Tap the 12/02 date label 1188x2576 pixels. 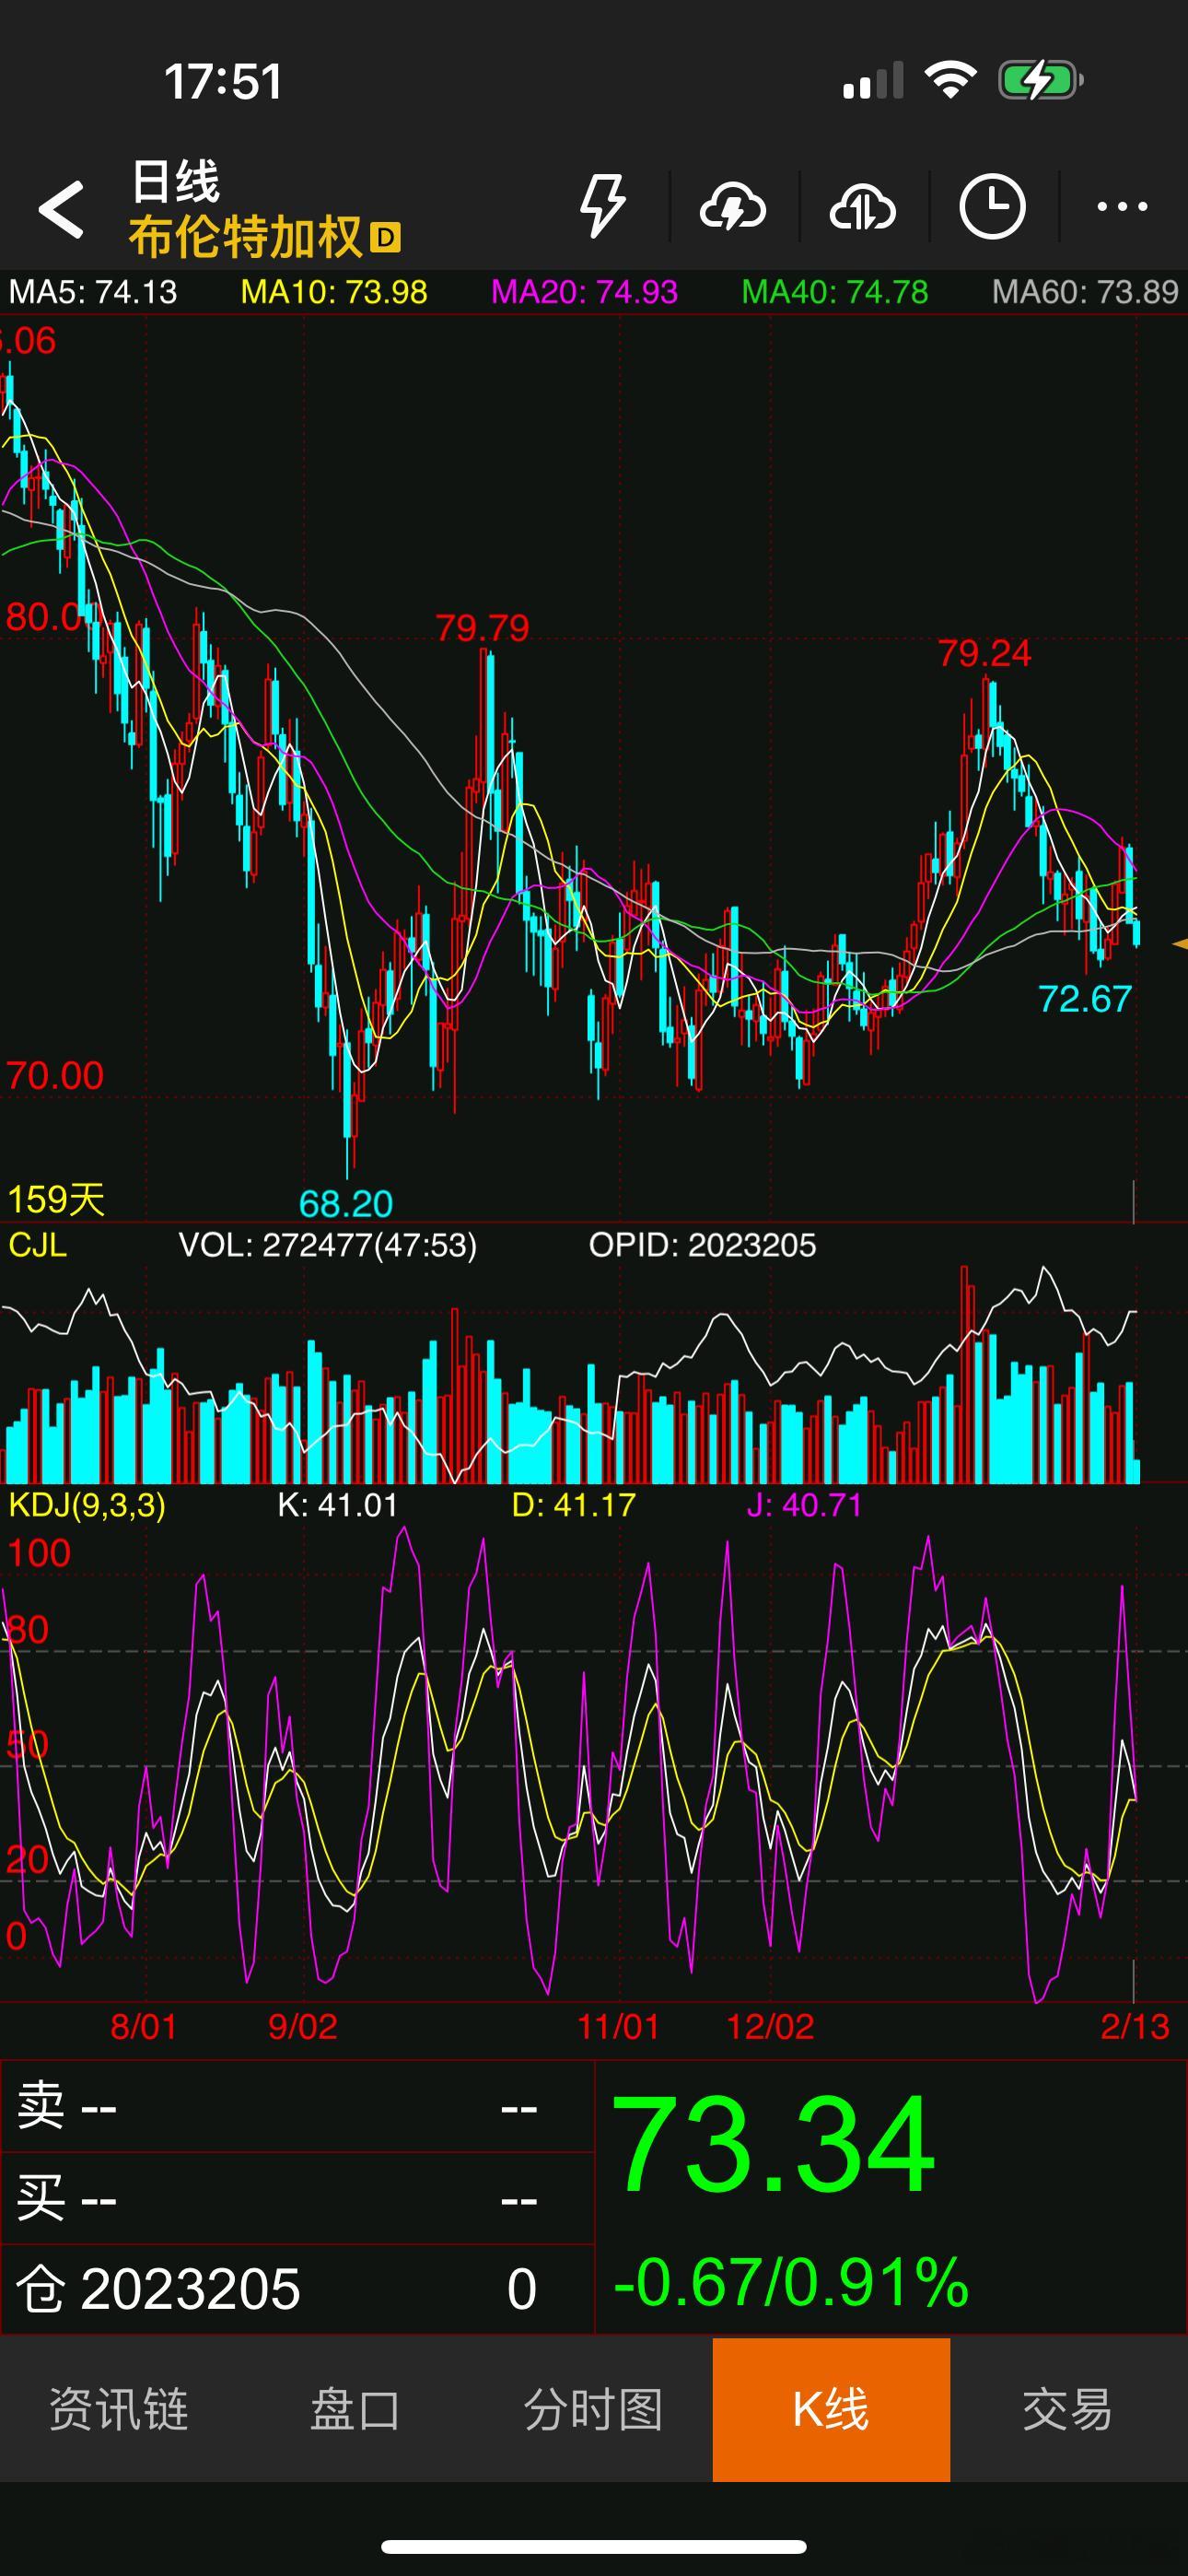[x=770, y=2027]
